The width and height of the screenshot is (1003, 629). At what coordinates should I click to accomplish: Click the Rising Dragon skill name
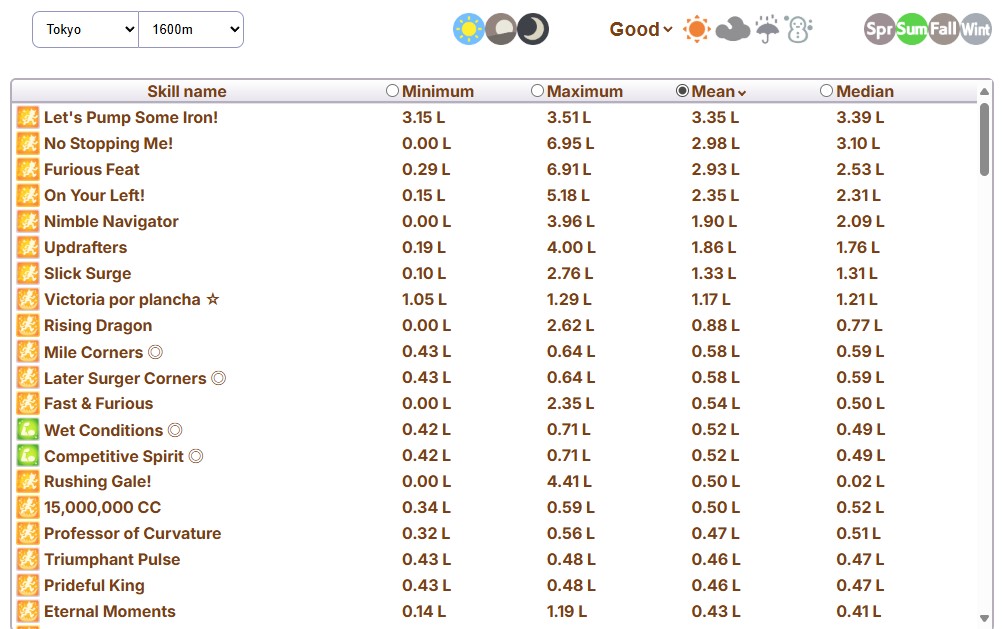(98, 325)
